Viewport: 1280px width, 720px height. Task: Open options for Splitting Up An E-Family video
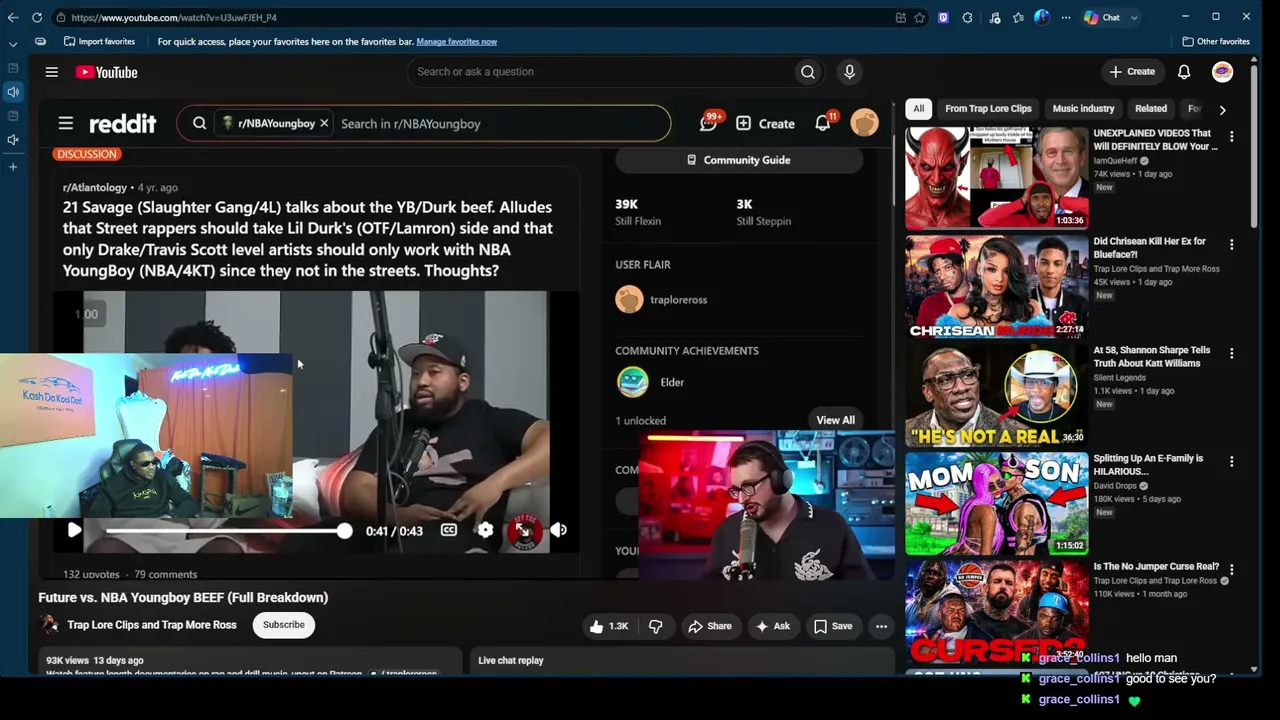[x=1232, y=462]
